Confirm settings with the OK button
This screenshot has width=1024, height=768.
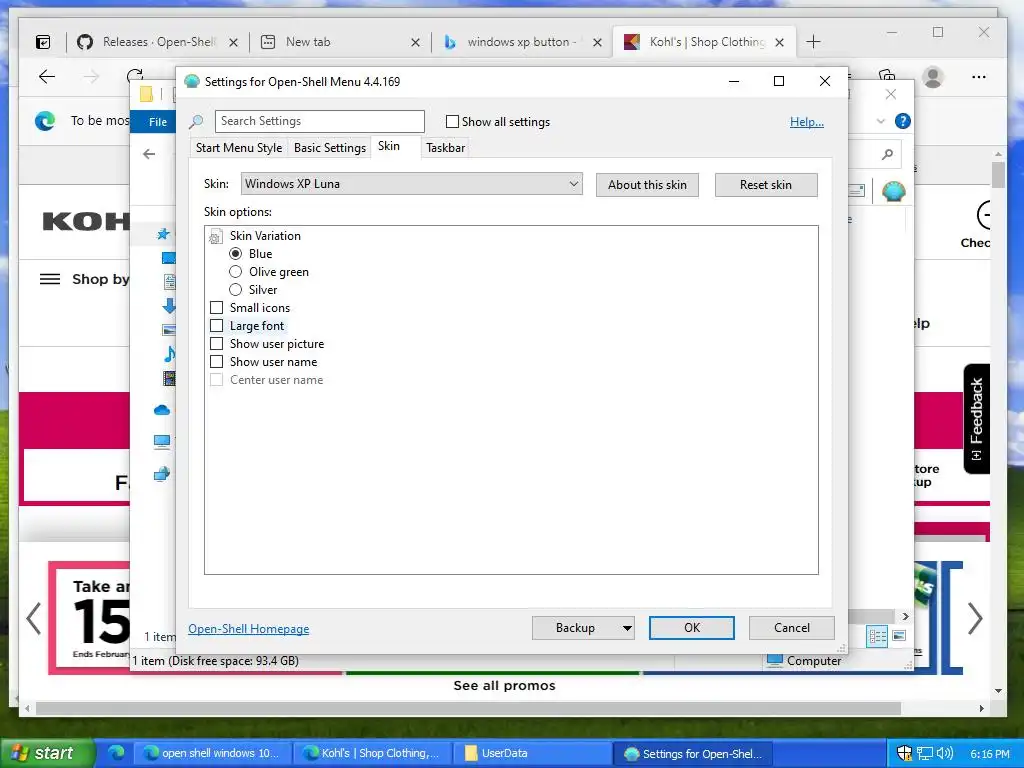point(692,628)
